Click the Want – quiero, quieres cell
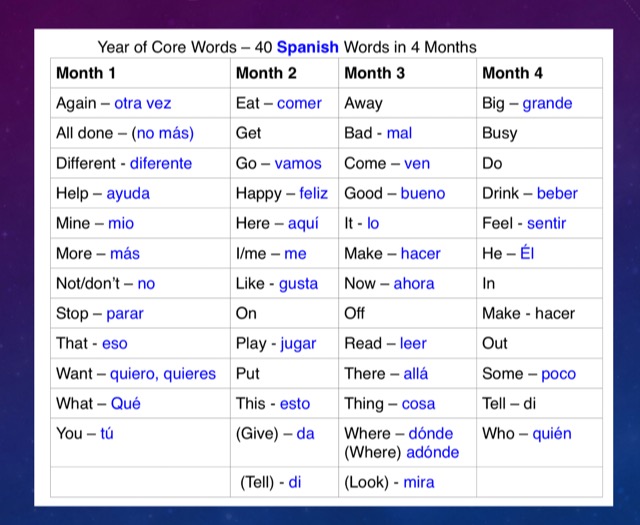The height and width of the screenshot is (525, 640). (x=140, y=374)
